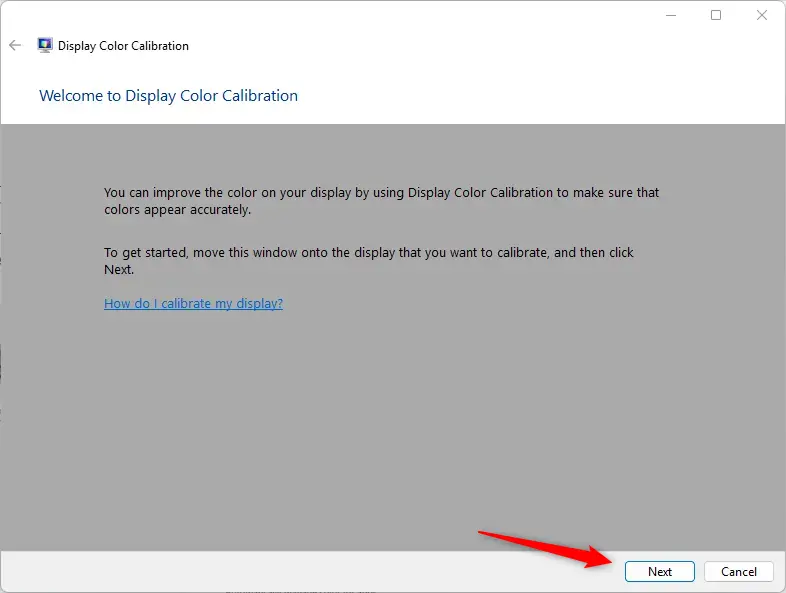This screenshot has height=593, width=786.
Task: Close the Display Color Calibration window
Action: point(761,16)
